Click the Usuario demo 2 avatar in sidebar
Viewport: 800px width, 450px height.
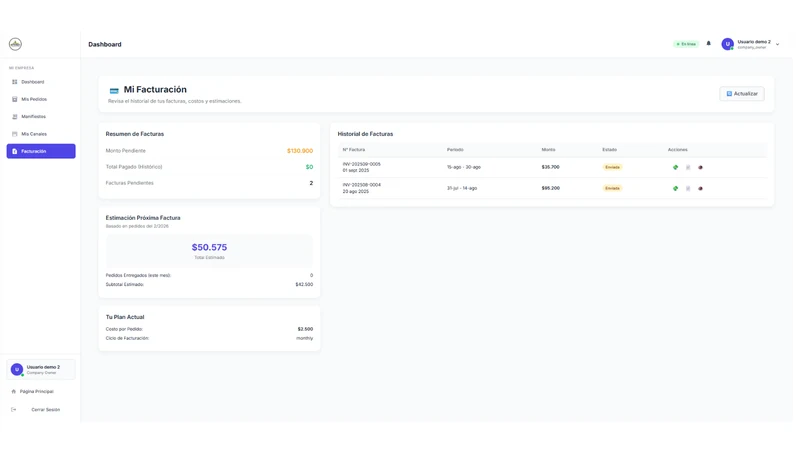pyautogui.click(x=17, y=369)
